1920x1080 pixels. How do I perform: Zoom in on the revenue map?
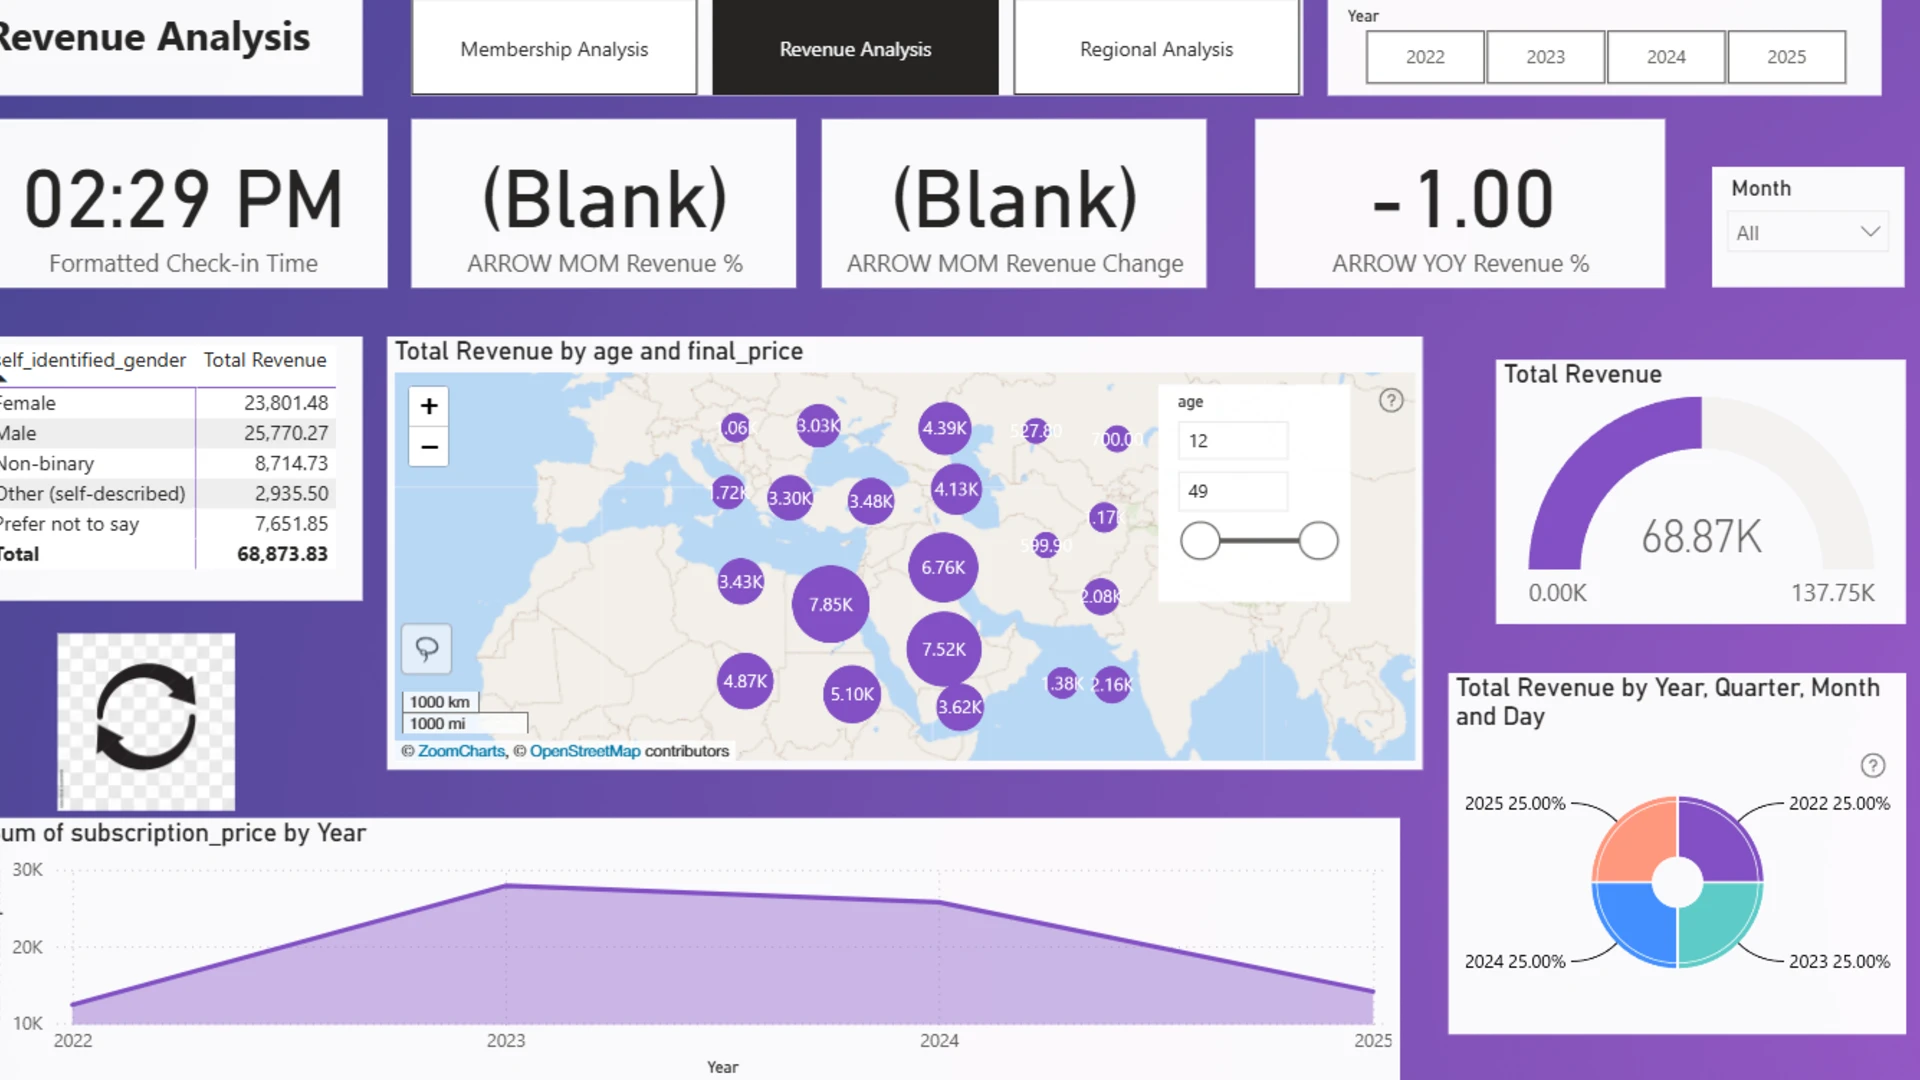pyautogui.click(x=429, y=406)
